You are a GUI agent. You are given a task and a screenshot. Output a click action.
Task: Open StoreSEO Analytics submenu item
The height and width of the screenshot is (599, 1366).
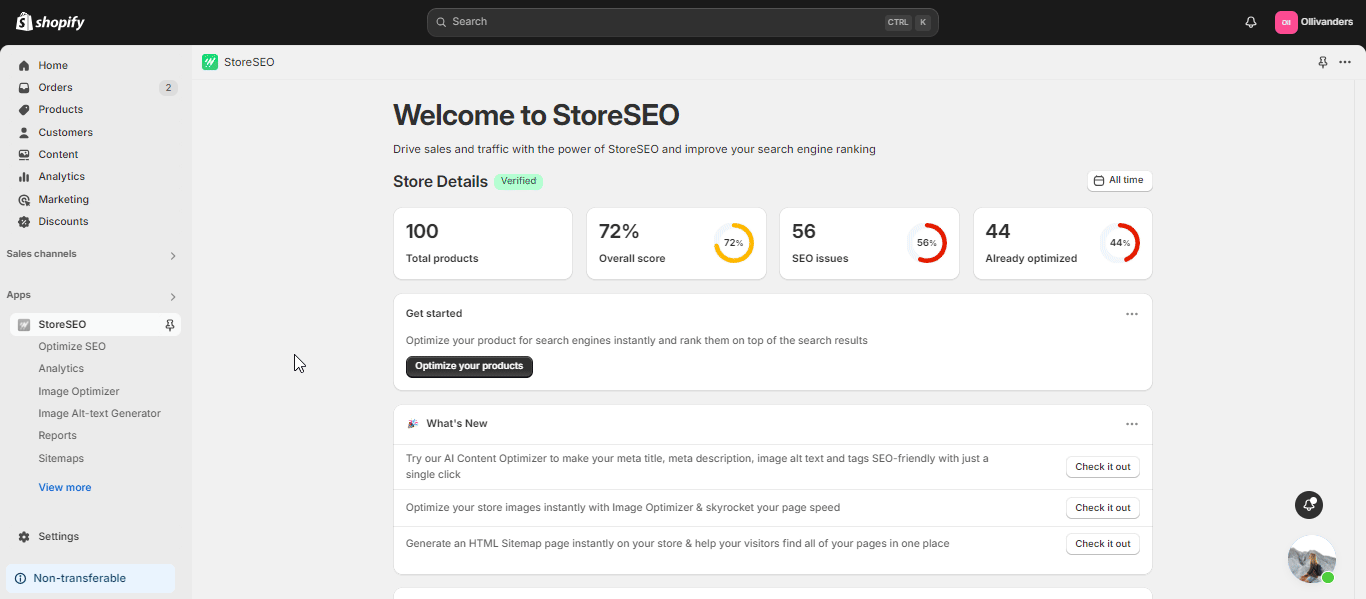tap(61, 369)
